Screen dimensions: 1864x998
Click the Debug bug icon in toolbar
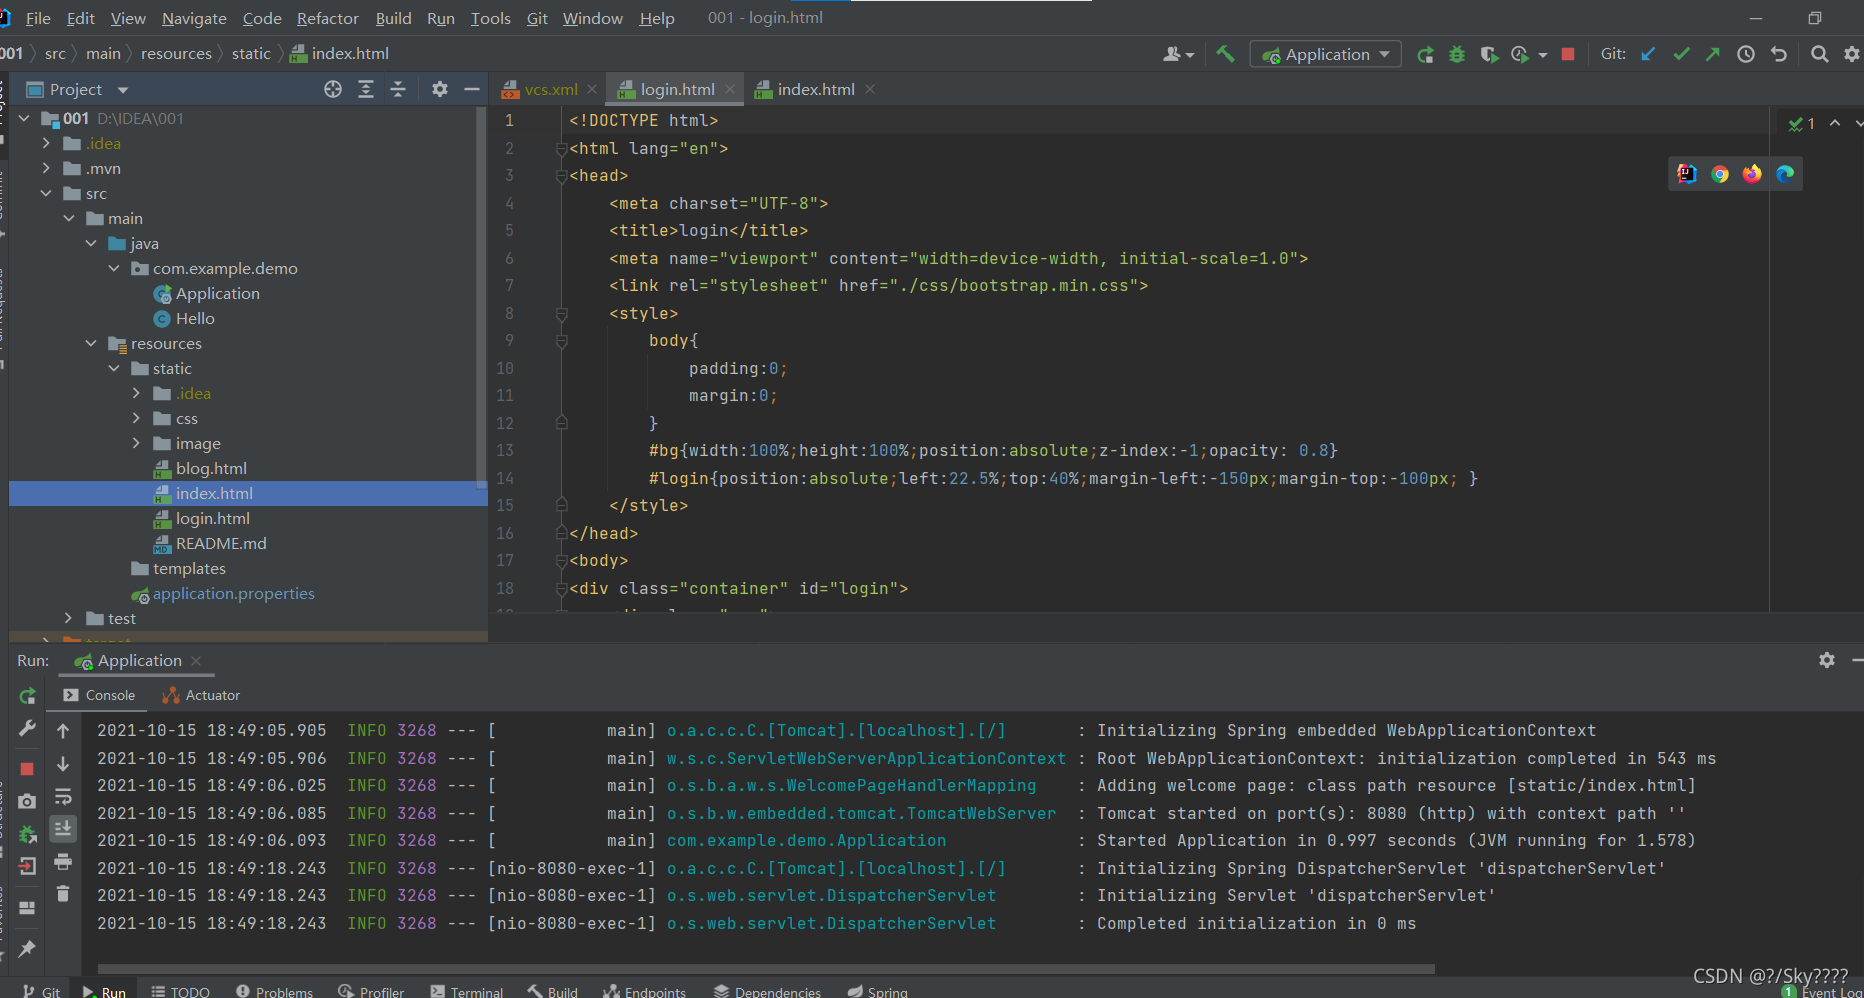coord(1457,55)
